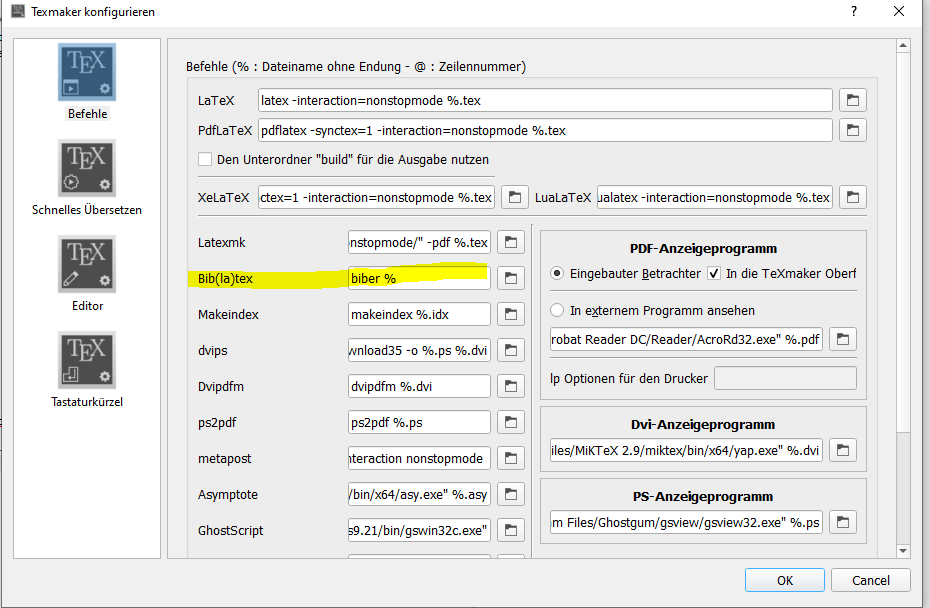Image resolution: width=930 pixels, height=608 pixels.
Task: Open the Befehle settings page icon
Action: click(x=87, y=73)
